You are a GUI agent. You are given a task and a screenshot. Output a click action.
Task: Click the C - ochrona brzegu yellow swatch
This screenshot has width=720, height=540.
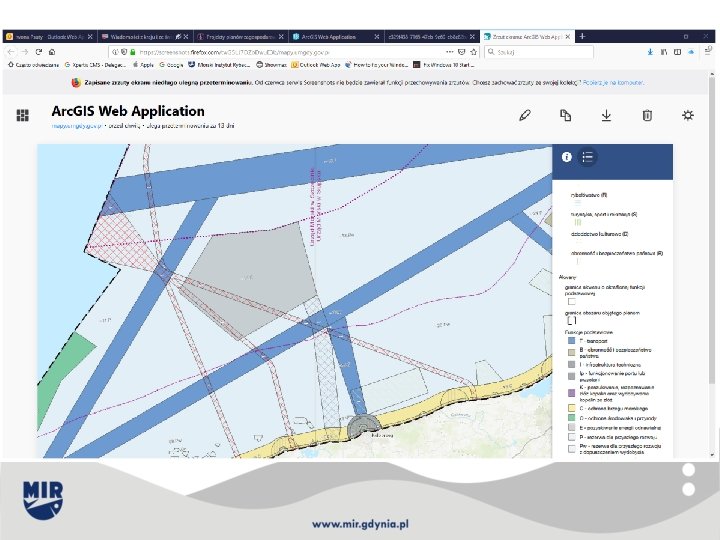(572, 408)
